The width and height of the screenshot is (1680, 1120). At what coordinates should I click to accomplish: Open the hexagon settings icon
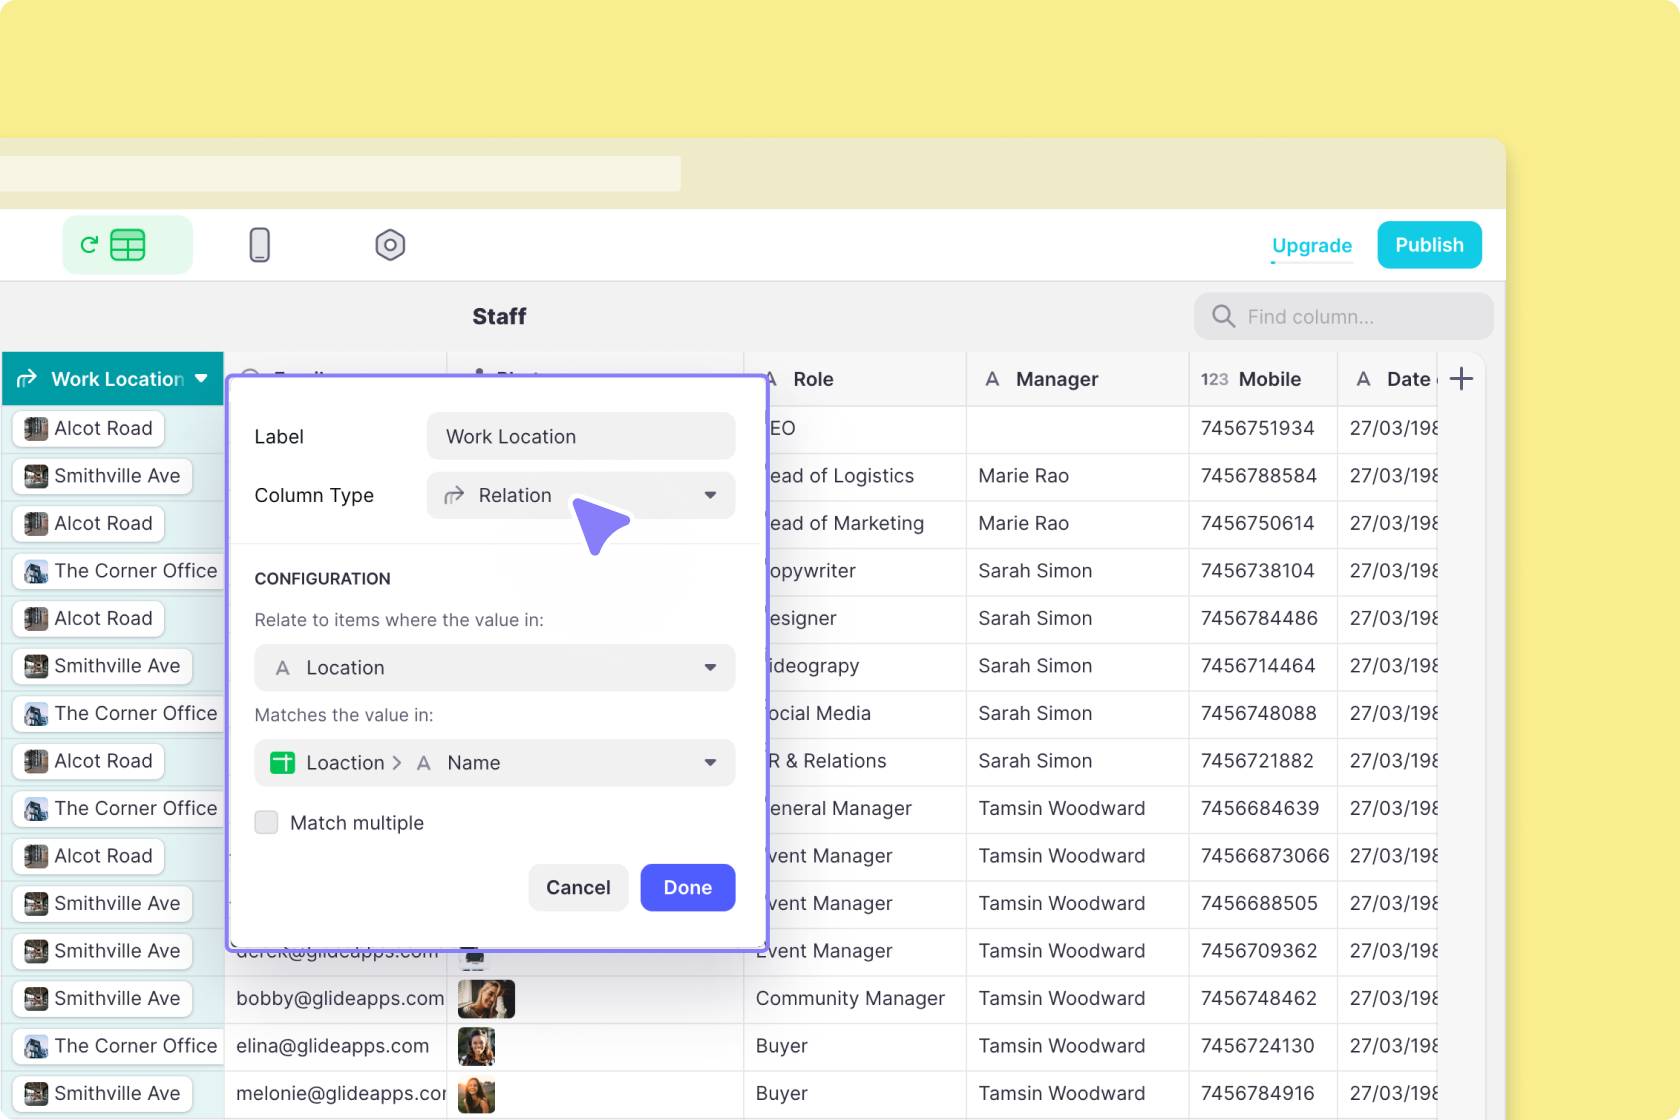click(x=390, y=245)
